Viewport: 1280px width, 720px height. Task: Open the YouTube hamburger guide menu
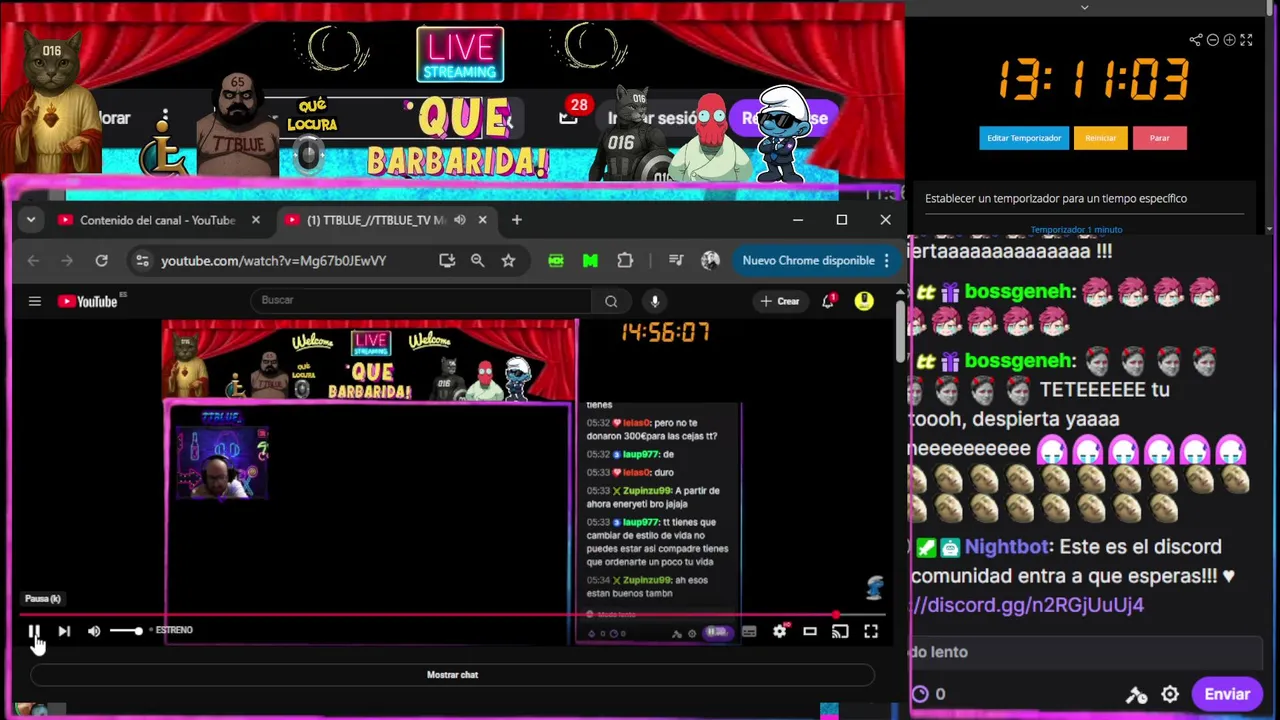(x=35, y=301)
